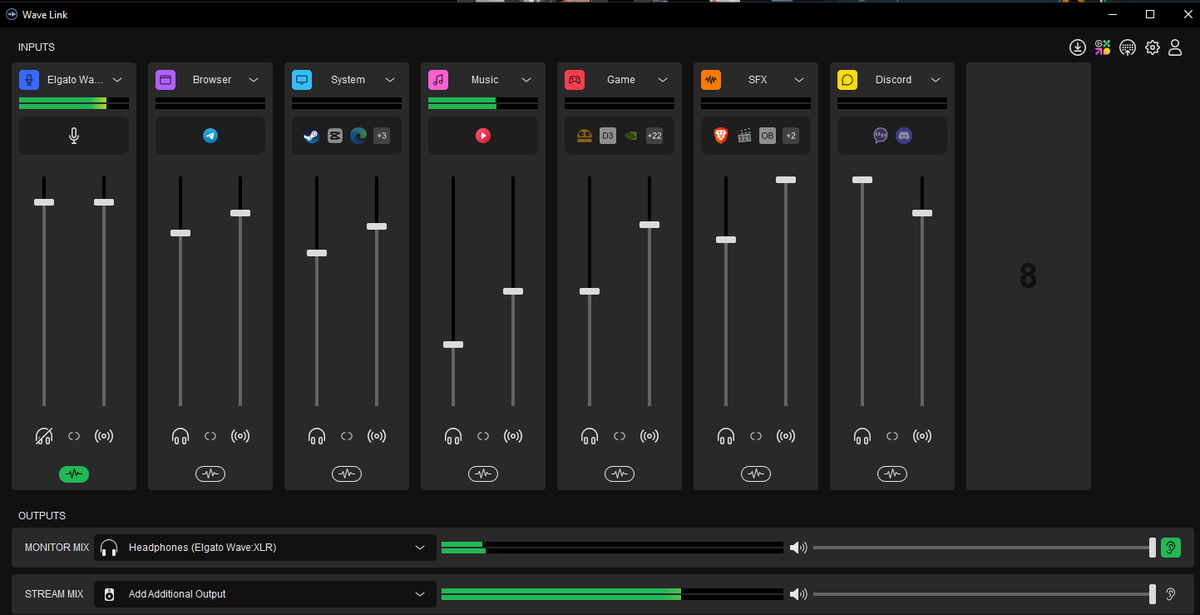Show the +3 more apps in System channel
Image resolution: width=1200 pixels, height=615 pixels.
382,135
